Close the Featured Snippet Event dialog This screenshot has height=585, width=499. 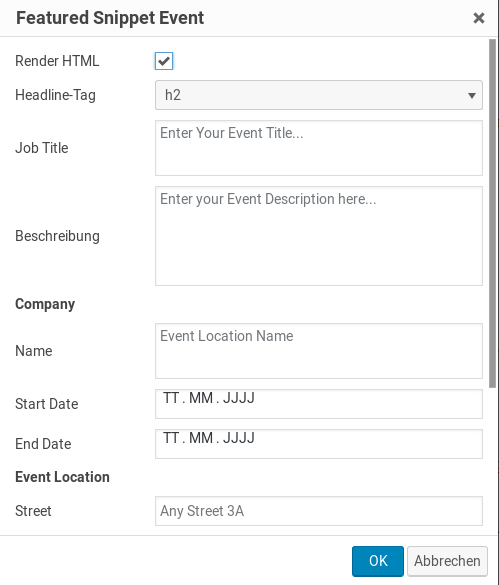coord(478,18)
